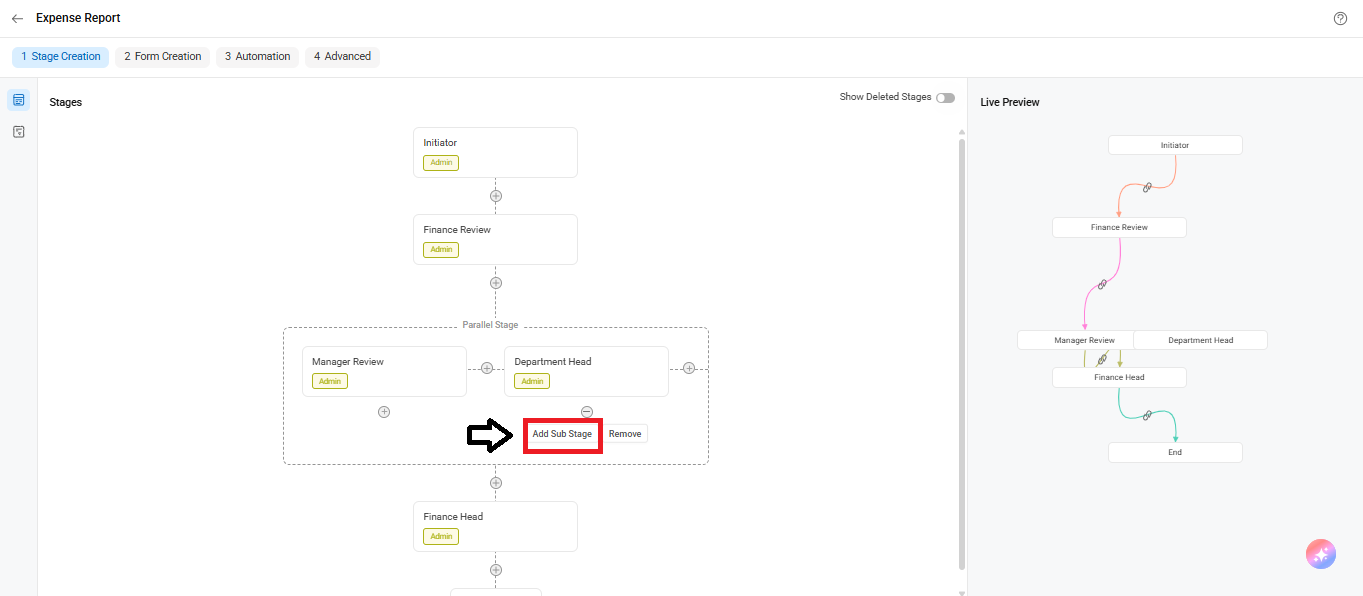Click the plus icon below Initiator stage
Screen dimensions: 1363x596
coord(496,196)
